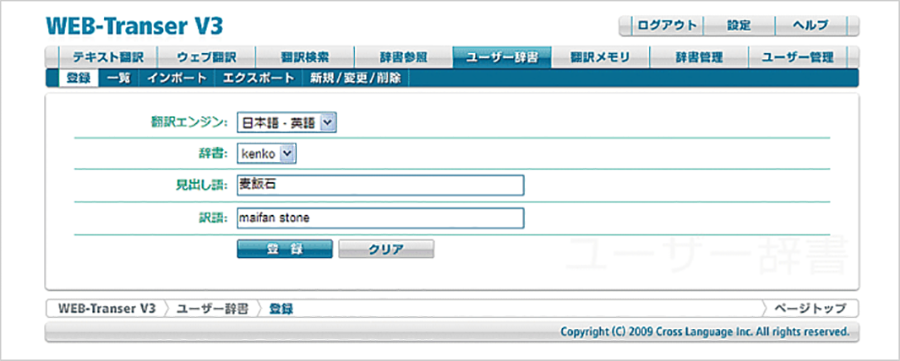Screen dimensions: 900x361
Task: Open the 一覧 submenu item
Action: tap(119, 78)
